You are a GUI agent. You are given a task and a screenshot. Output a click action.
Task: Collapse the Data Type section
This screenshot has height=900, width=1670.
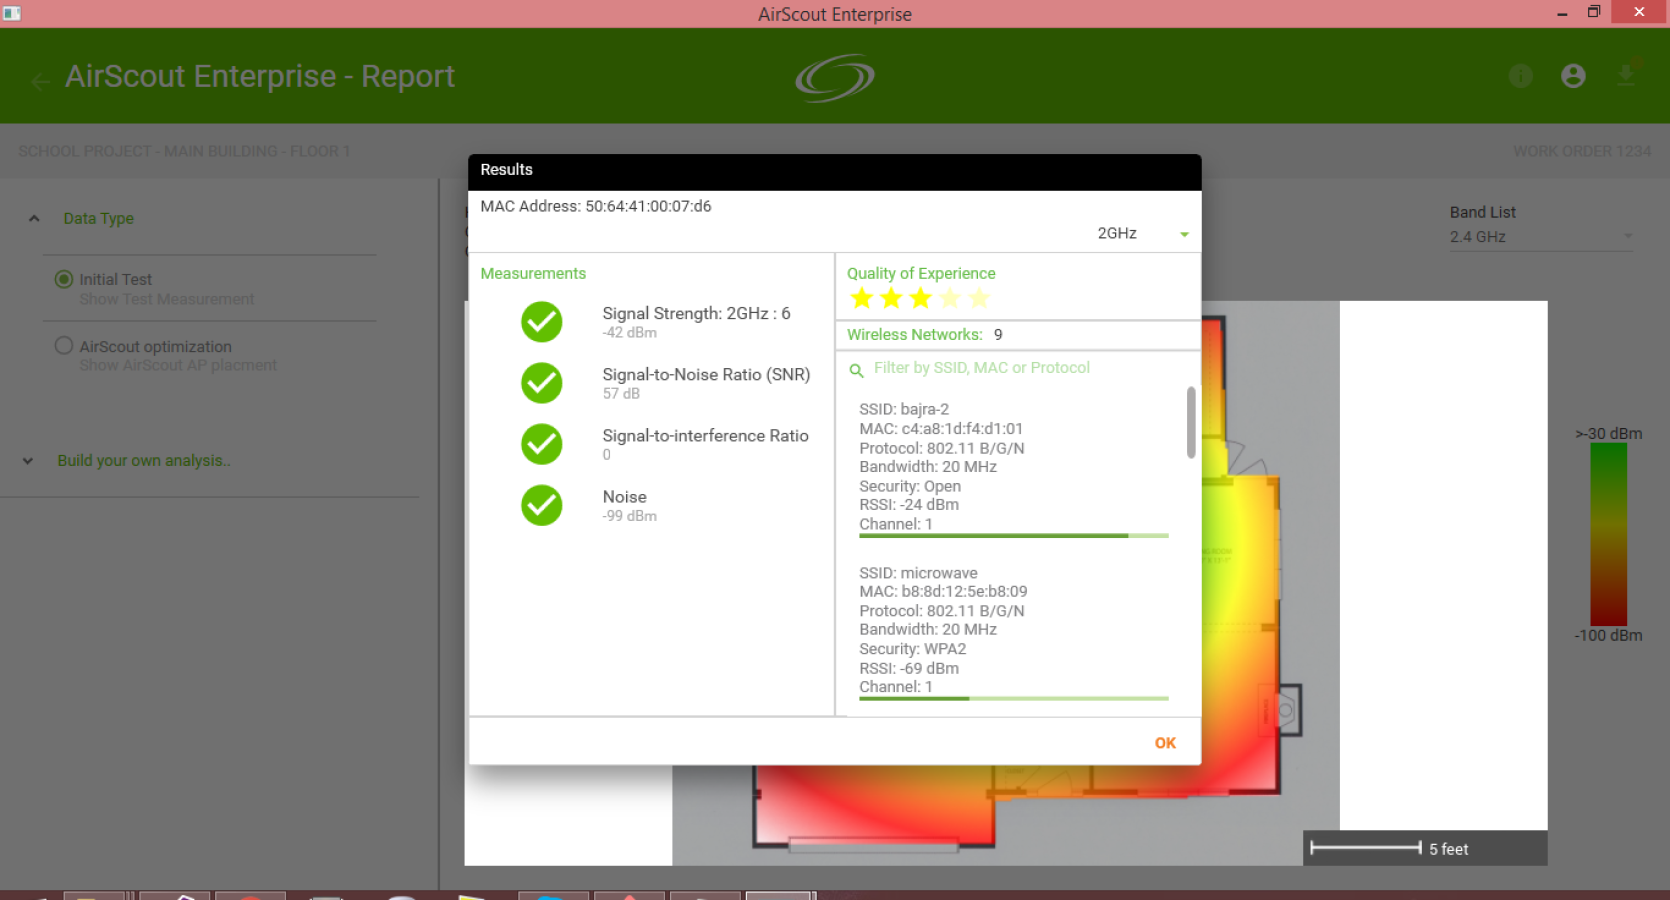pyautogui.click(x=34, y=218)
